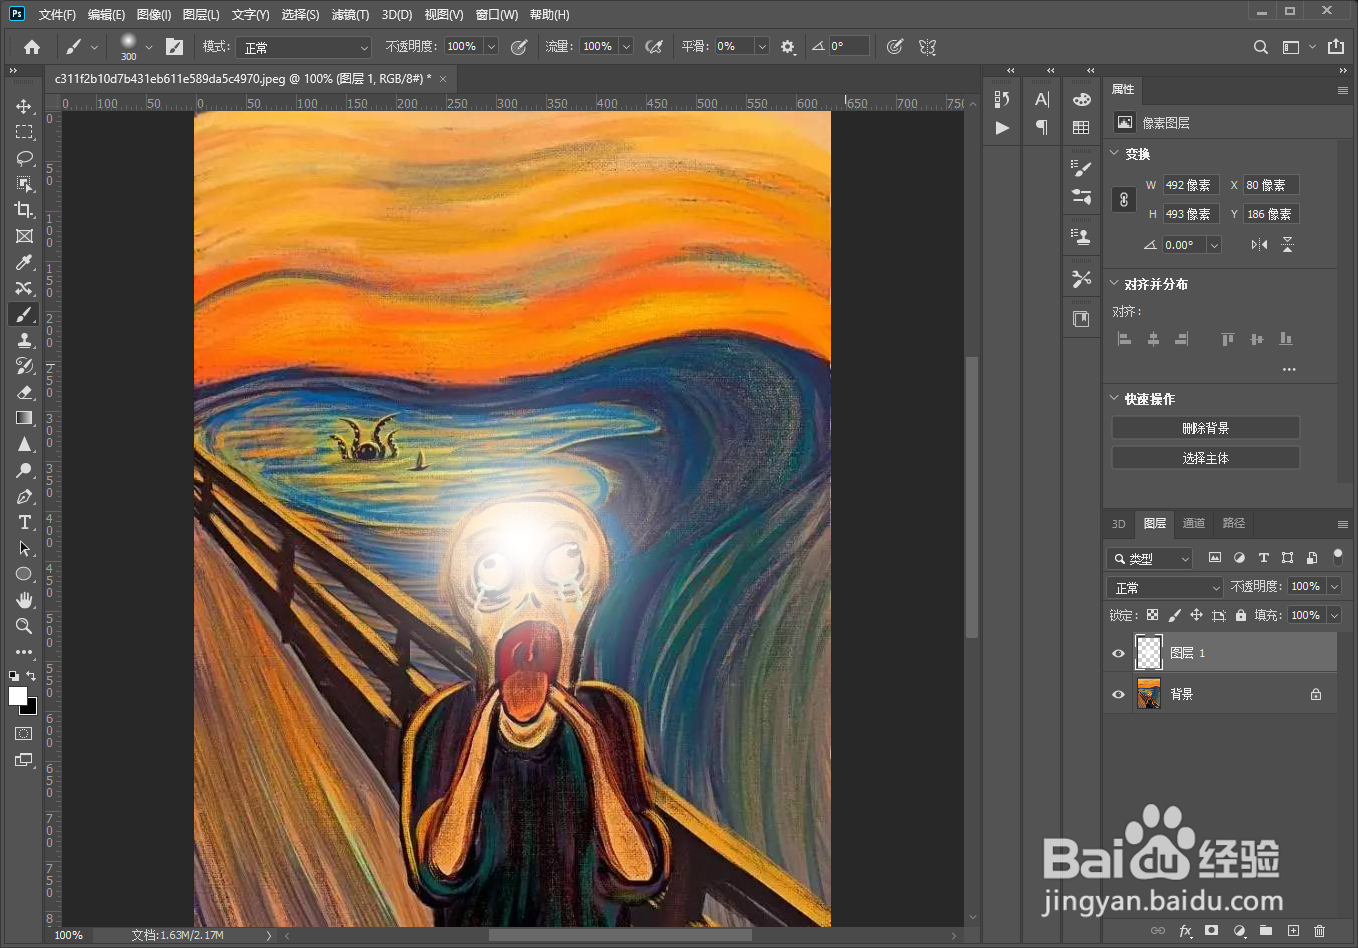Select the Eraser tool
The width and height of the screenshot is (1358, 948).
coord(24,392)
